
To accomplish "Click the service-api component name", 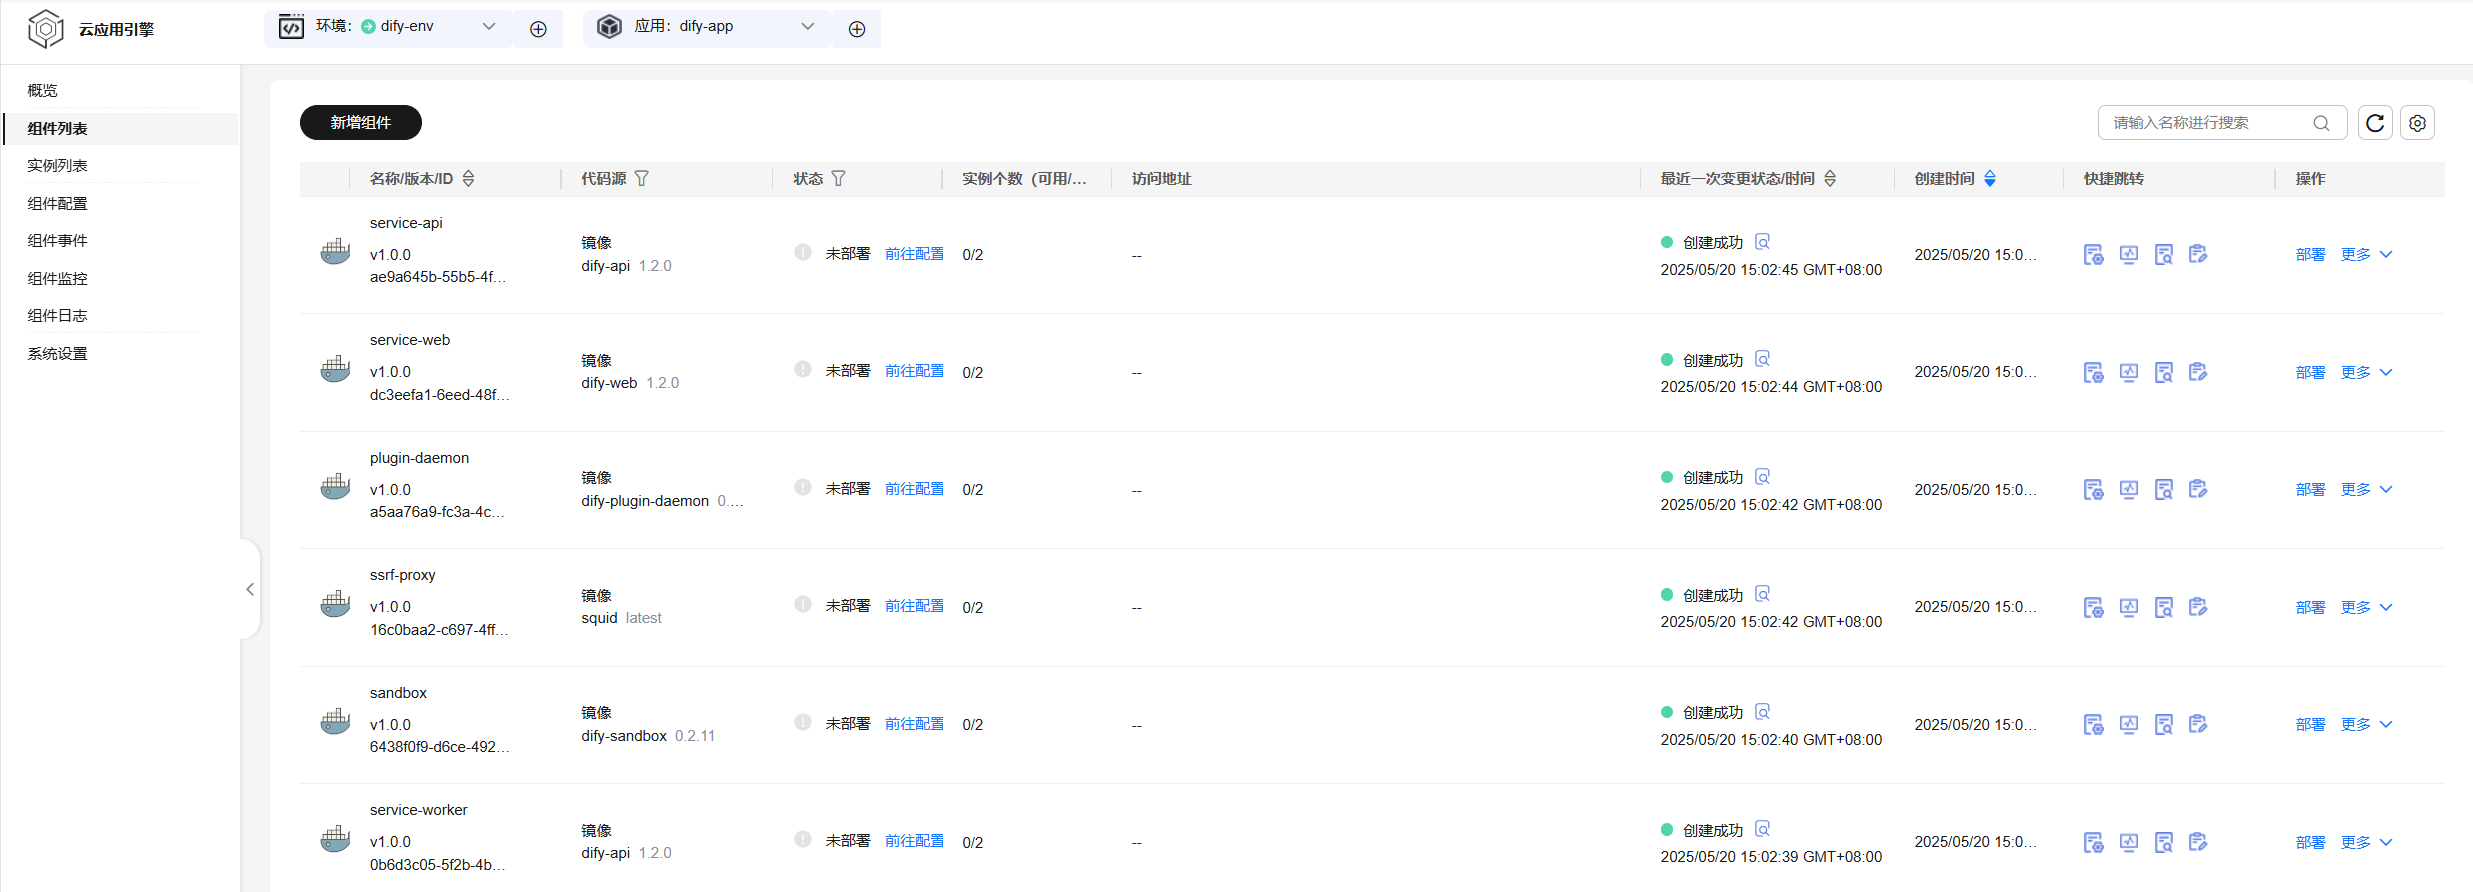I will (406, 223).
